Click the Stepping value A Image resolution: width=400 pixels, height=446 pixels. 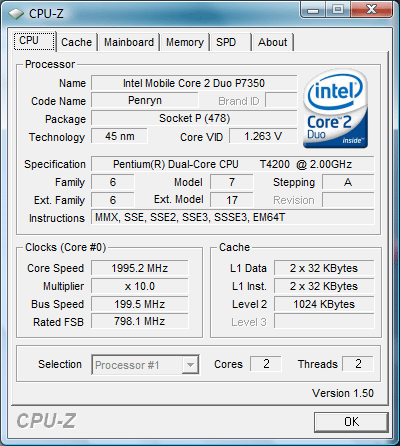[x=348, y=182]
